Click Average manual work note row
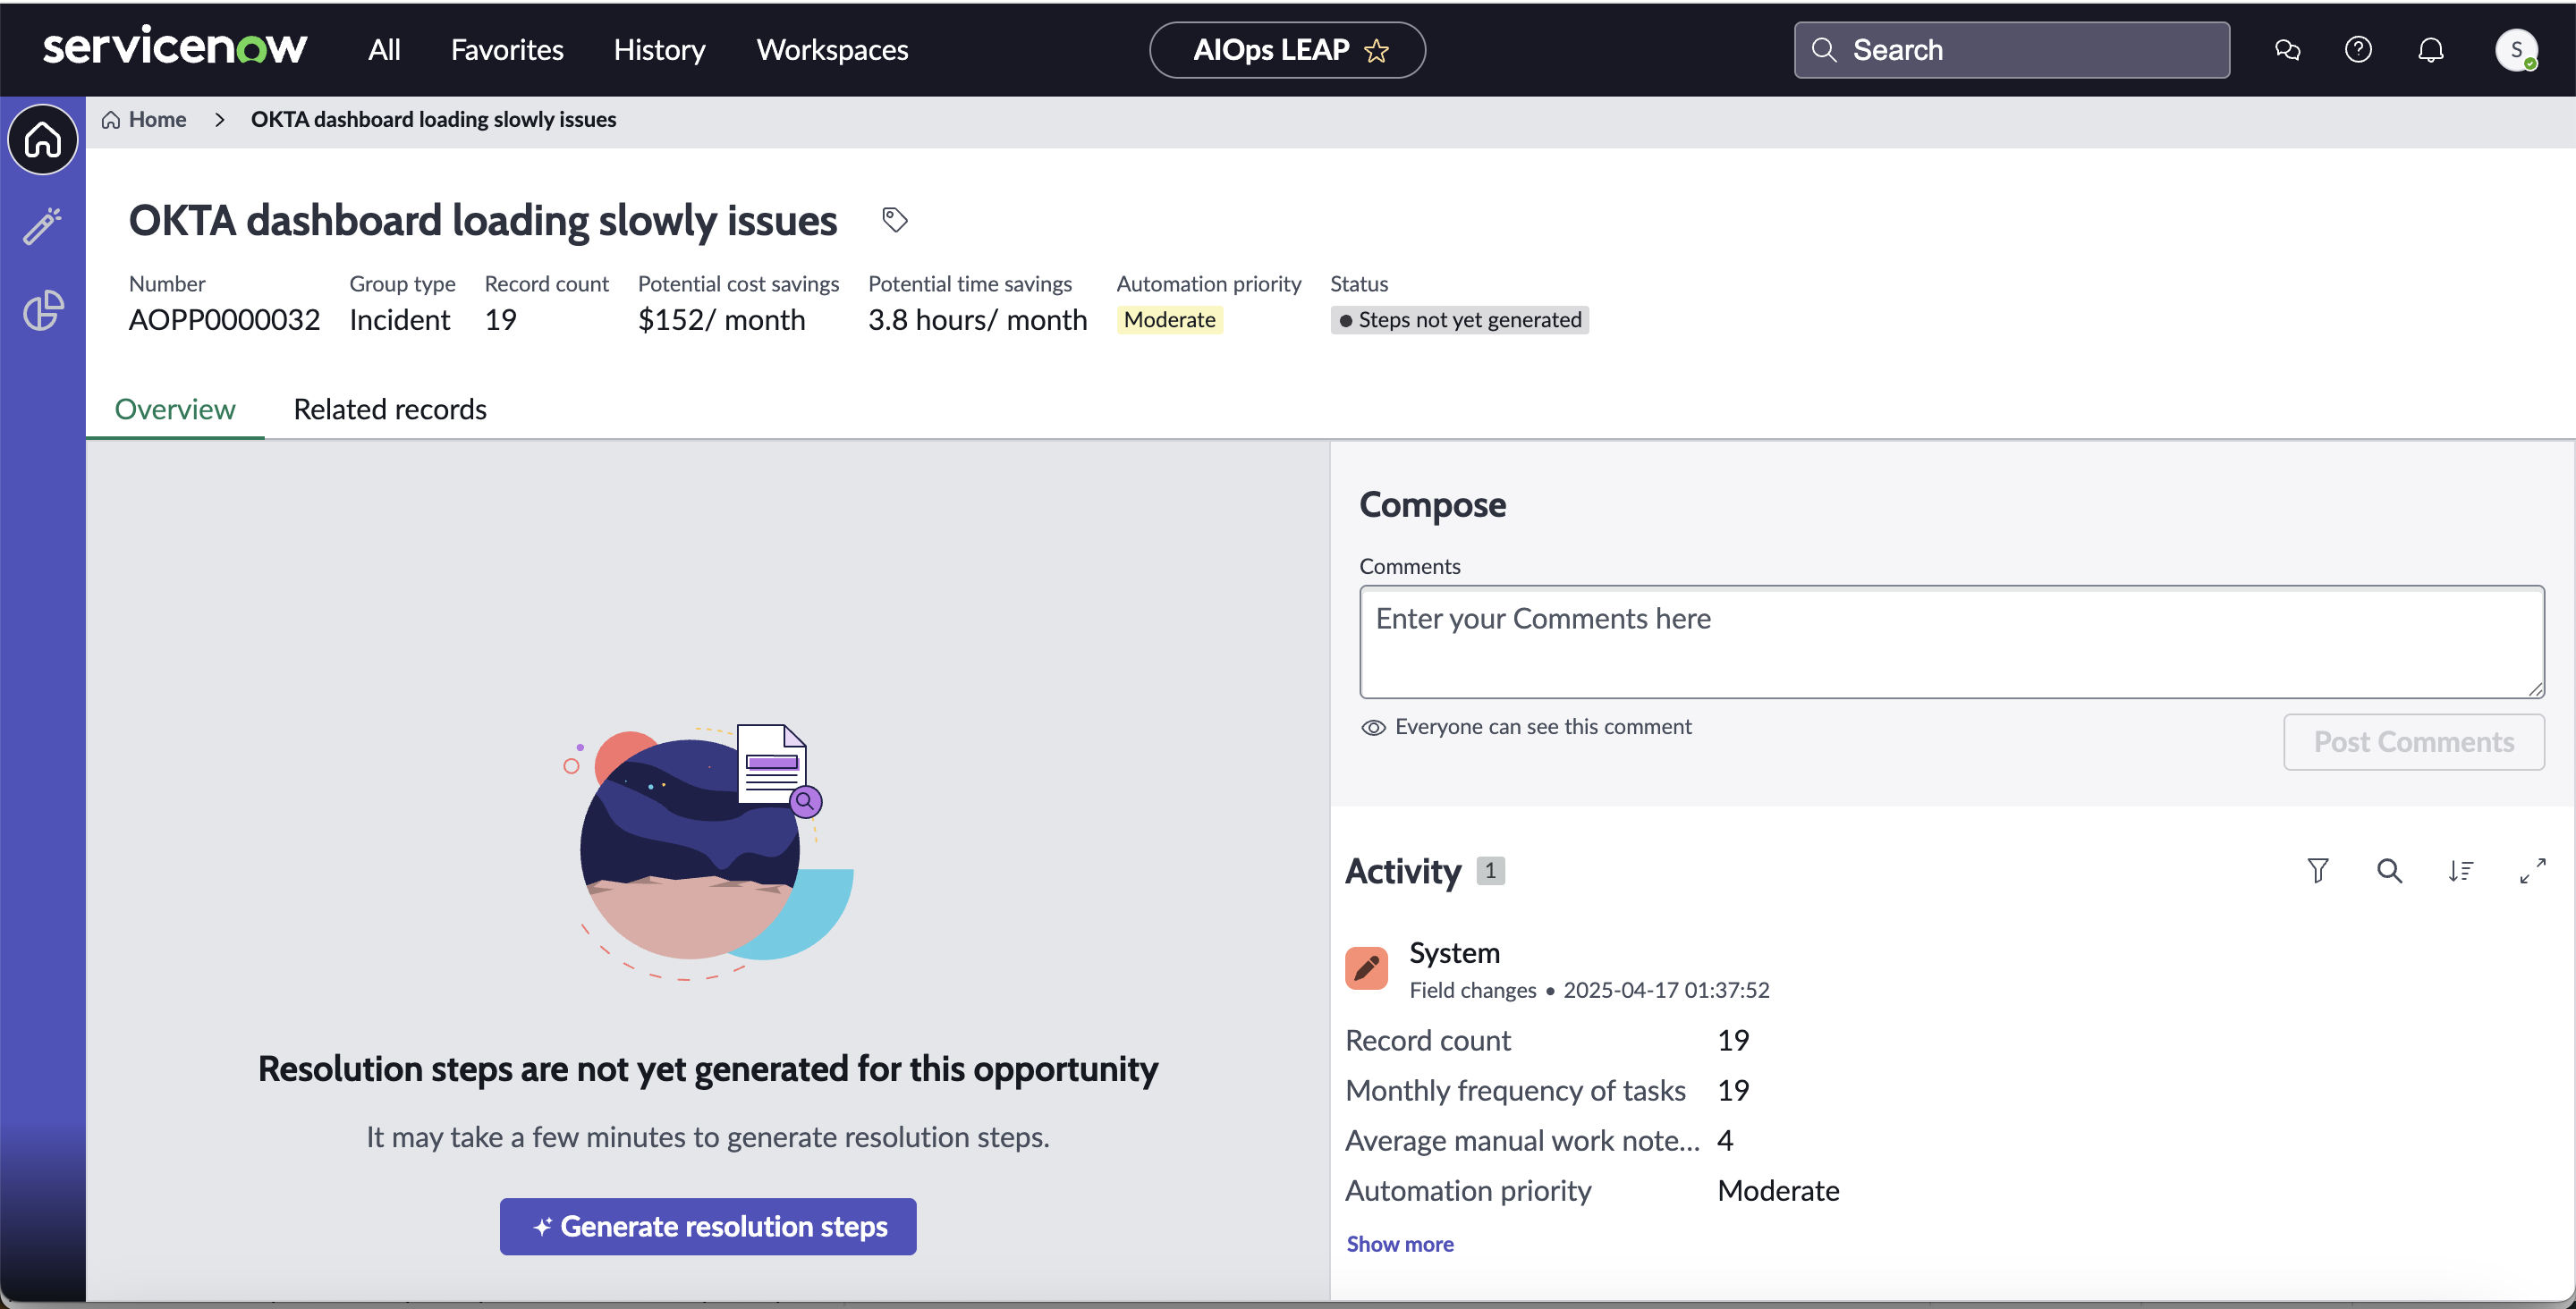Screen dimensions: 2576x1309 [x=1540, y=1140]
